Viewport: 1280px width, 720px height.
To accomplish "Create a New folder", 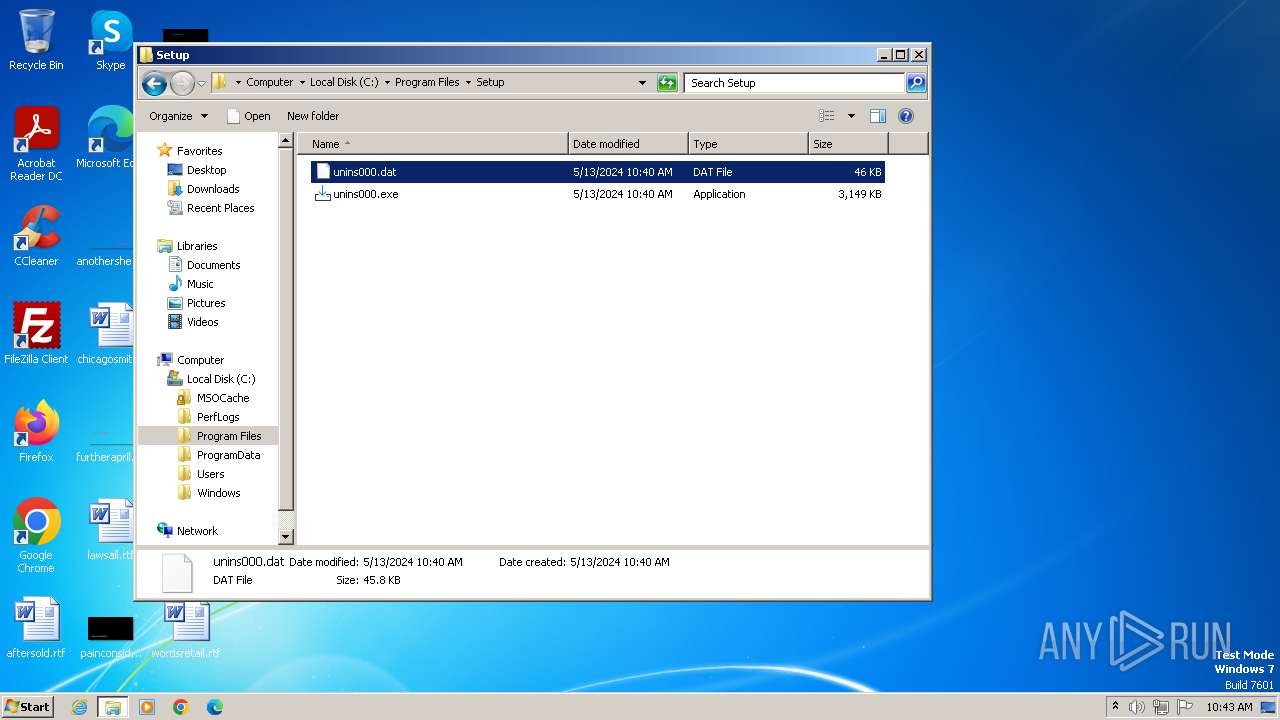I will coord(313,116).
